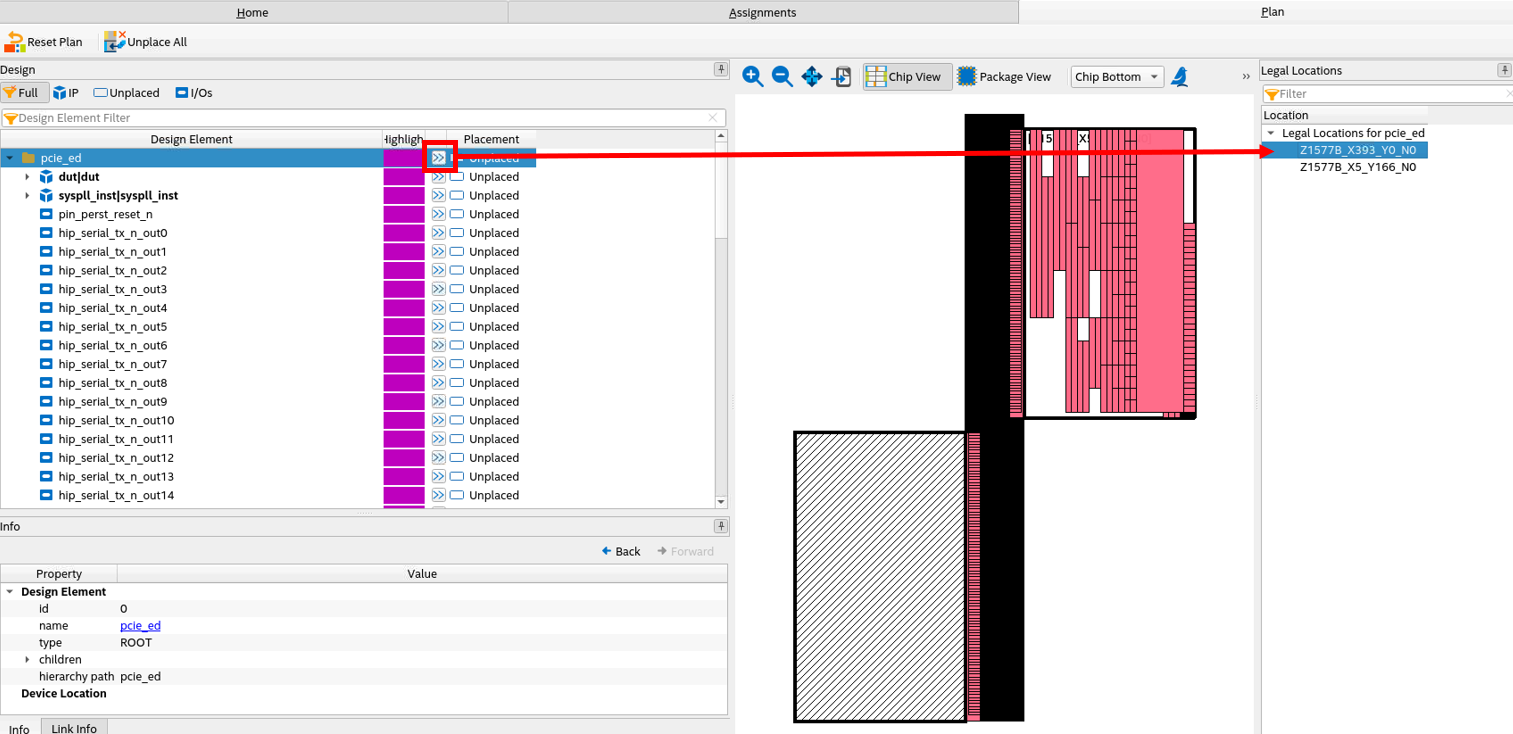Click the four-arrow pan tool icon
Viewport: 1513px width, 734px height.
[812, 77]
